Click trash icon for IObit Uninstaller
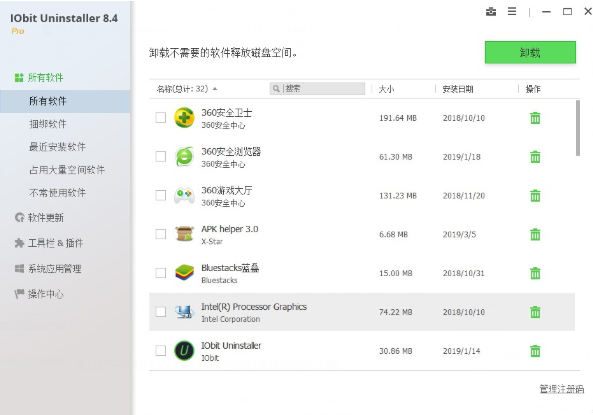Screen dimensions: 593x415 [x=535, y=351]
